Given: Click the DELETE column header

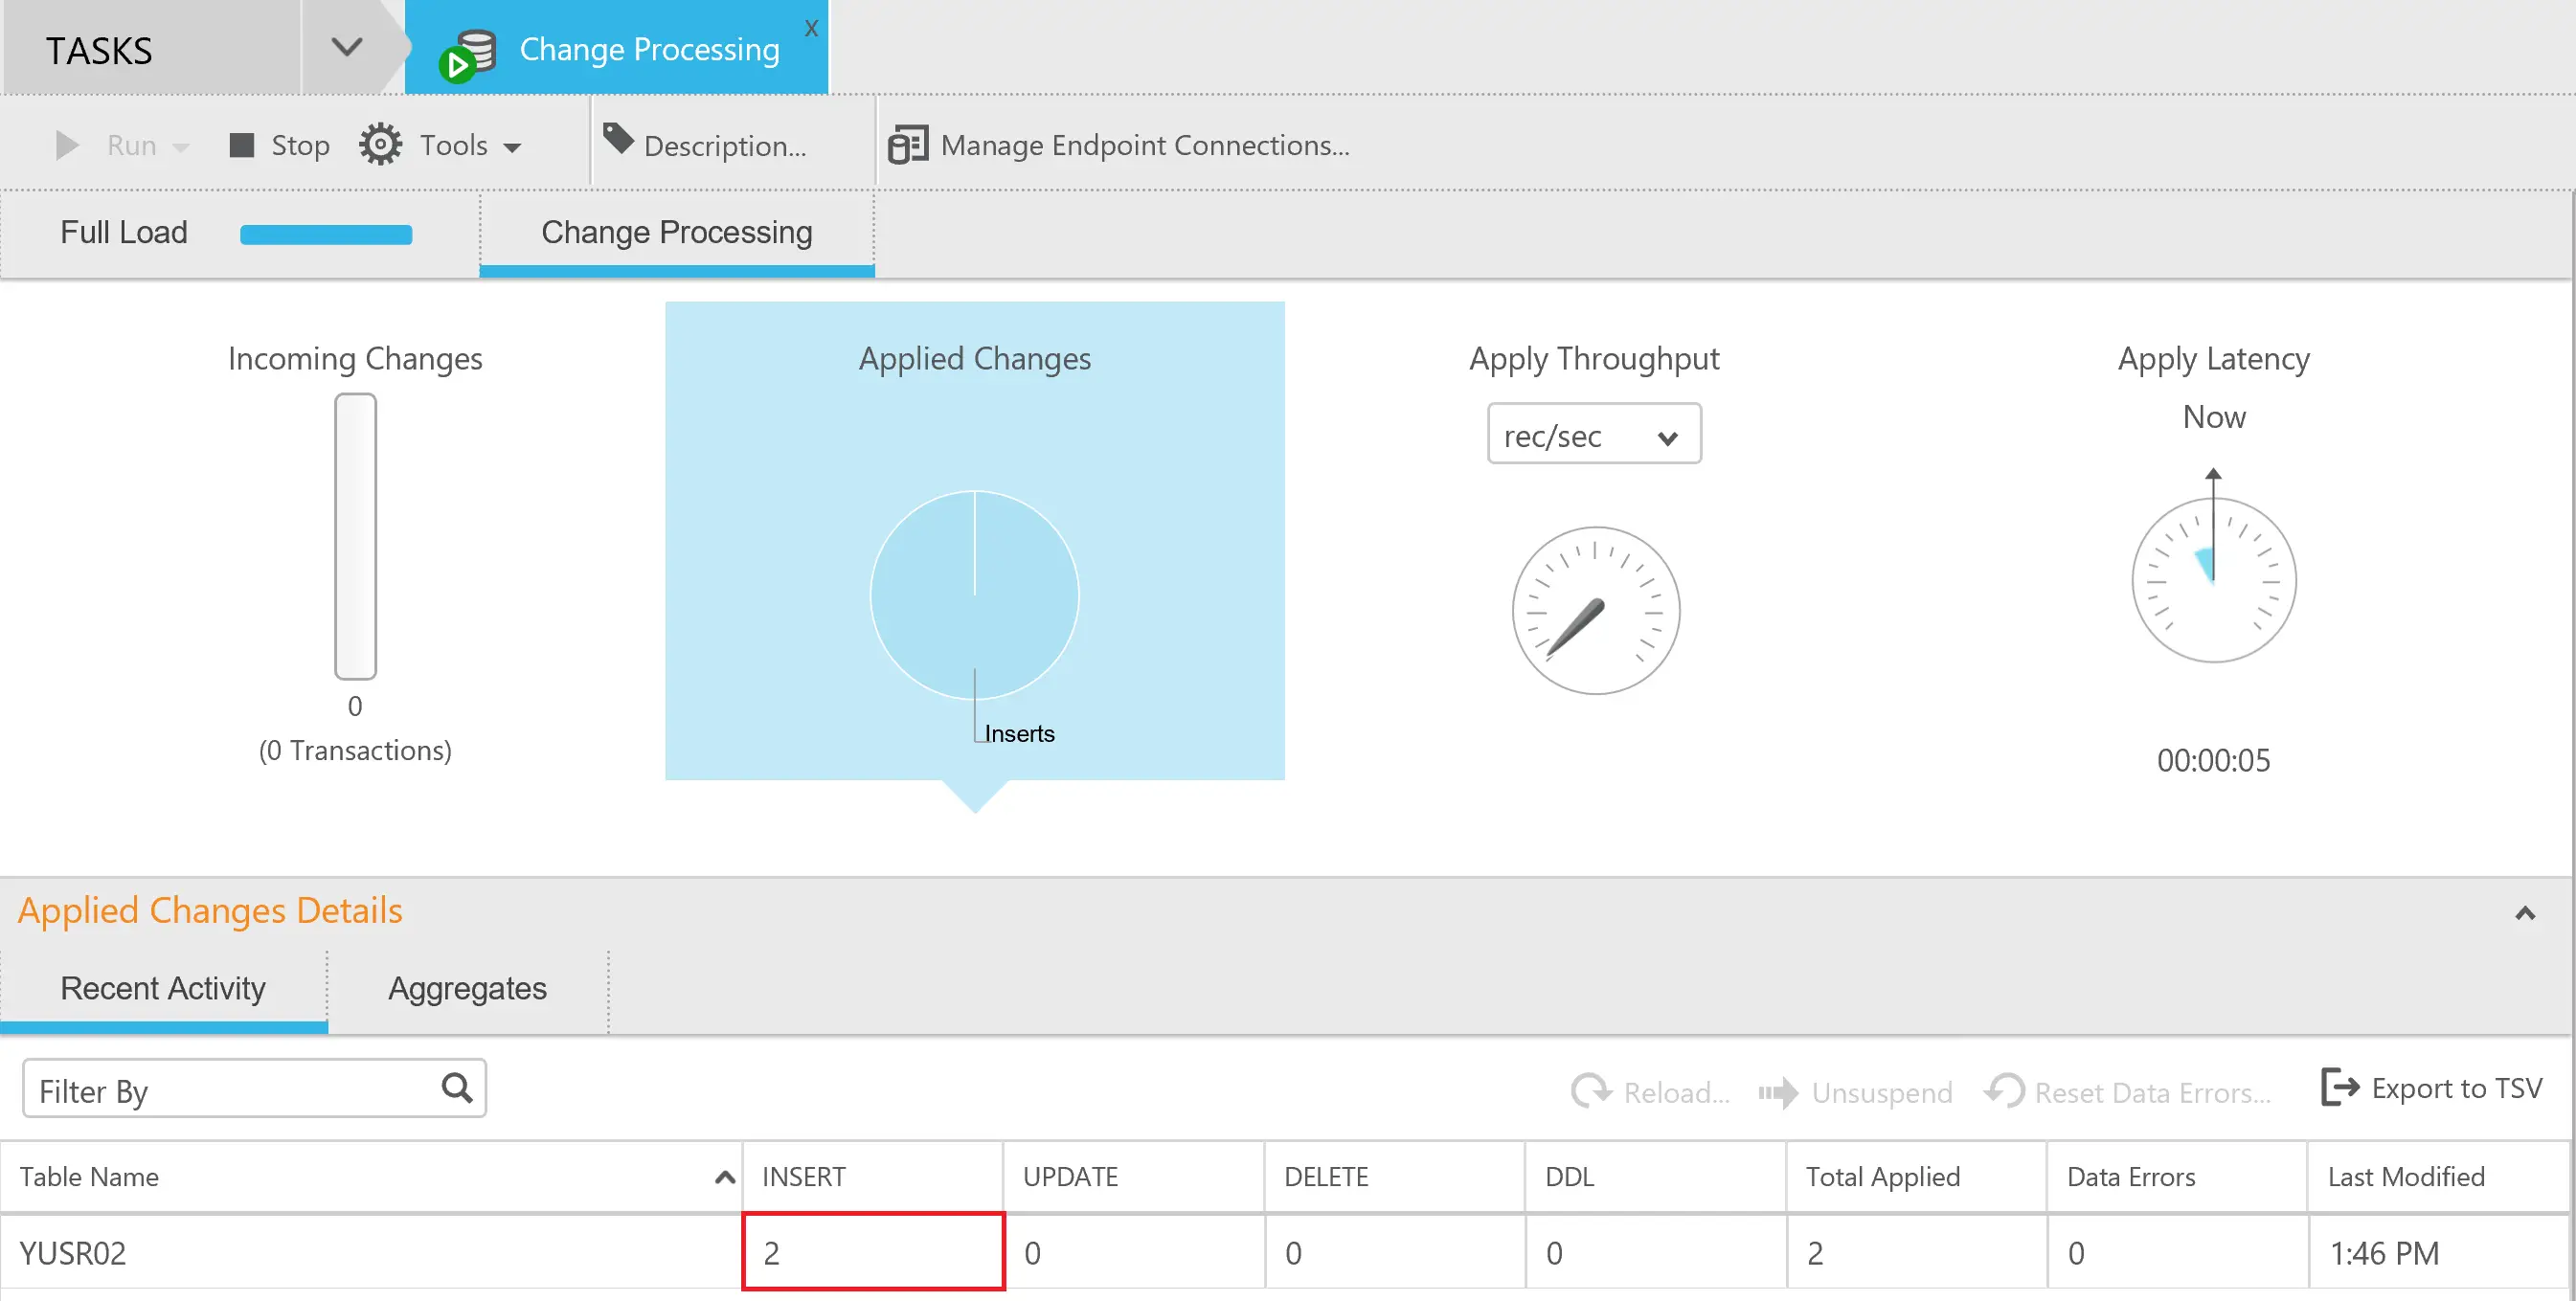Looking at the screenshot, I should [1394, 1177].
